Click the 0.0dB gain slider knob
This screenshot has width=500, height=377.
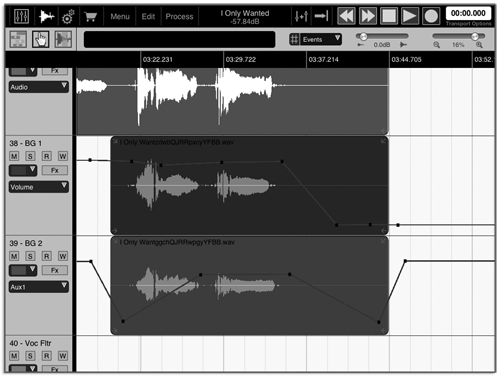363,36
